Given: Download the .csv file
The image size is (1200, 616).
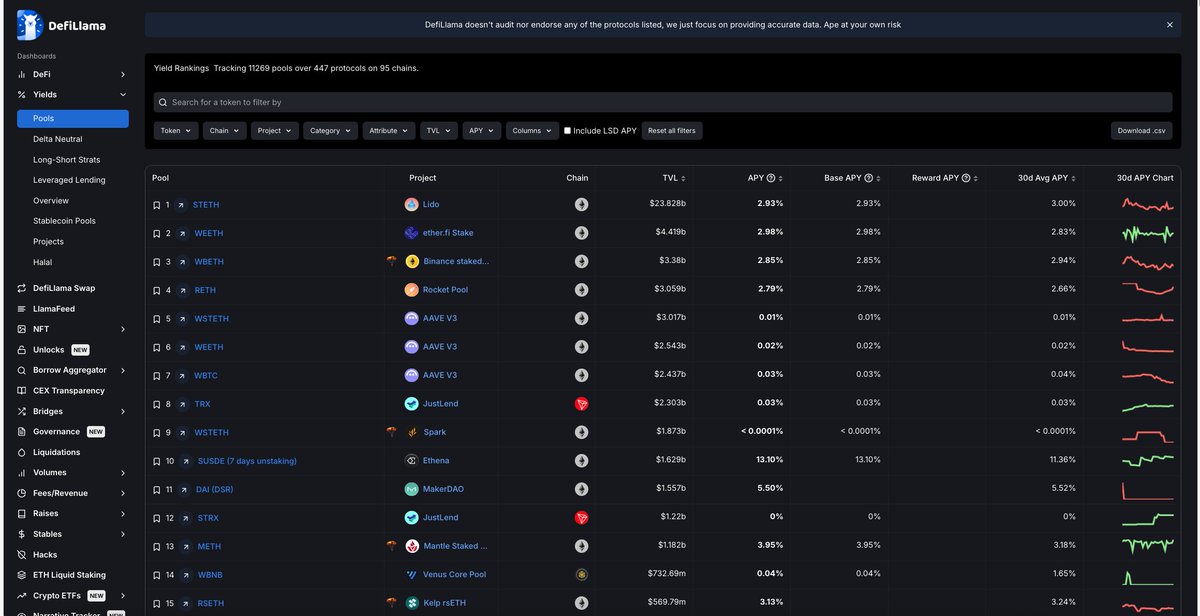Looking at the screenshot, I should 1141,131.
